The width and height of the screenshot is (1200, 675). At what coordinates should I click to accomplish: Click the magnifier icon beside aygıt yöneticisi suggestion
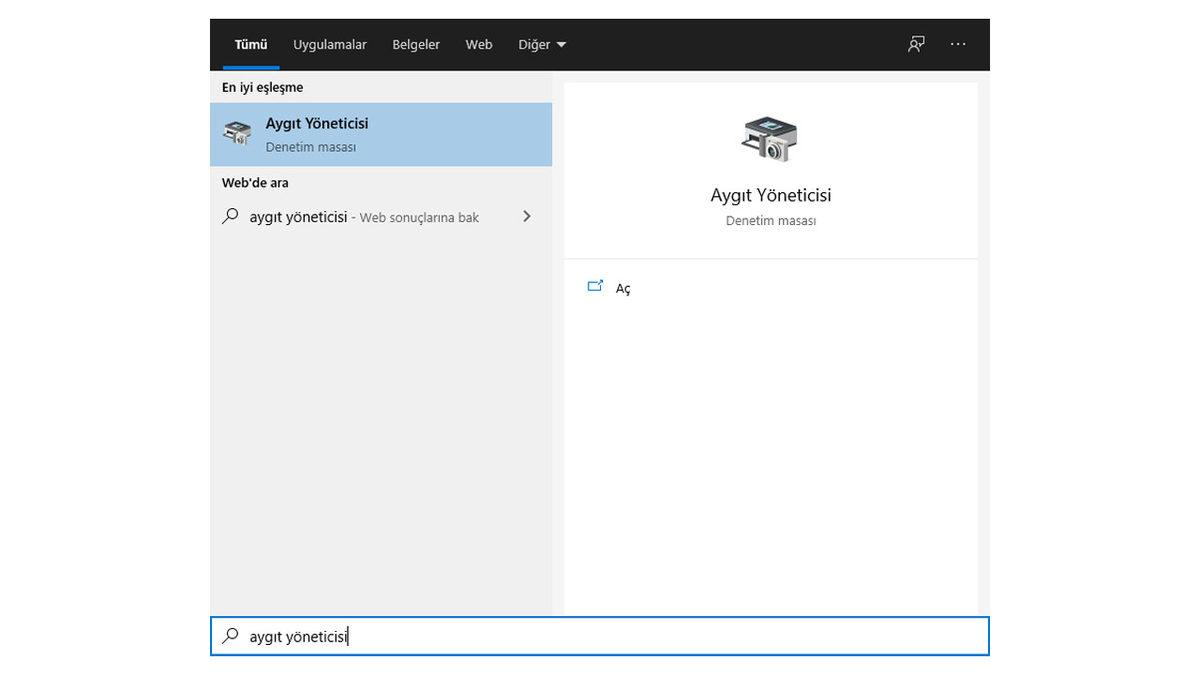230,216
